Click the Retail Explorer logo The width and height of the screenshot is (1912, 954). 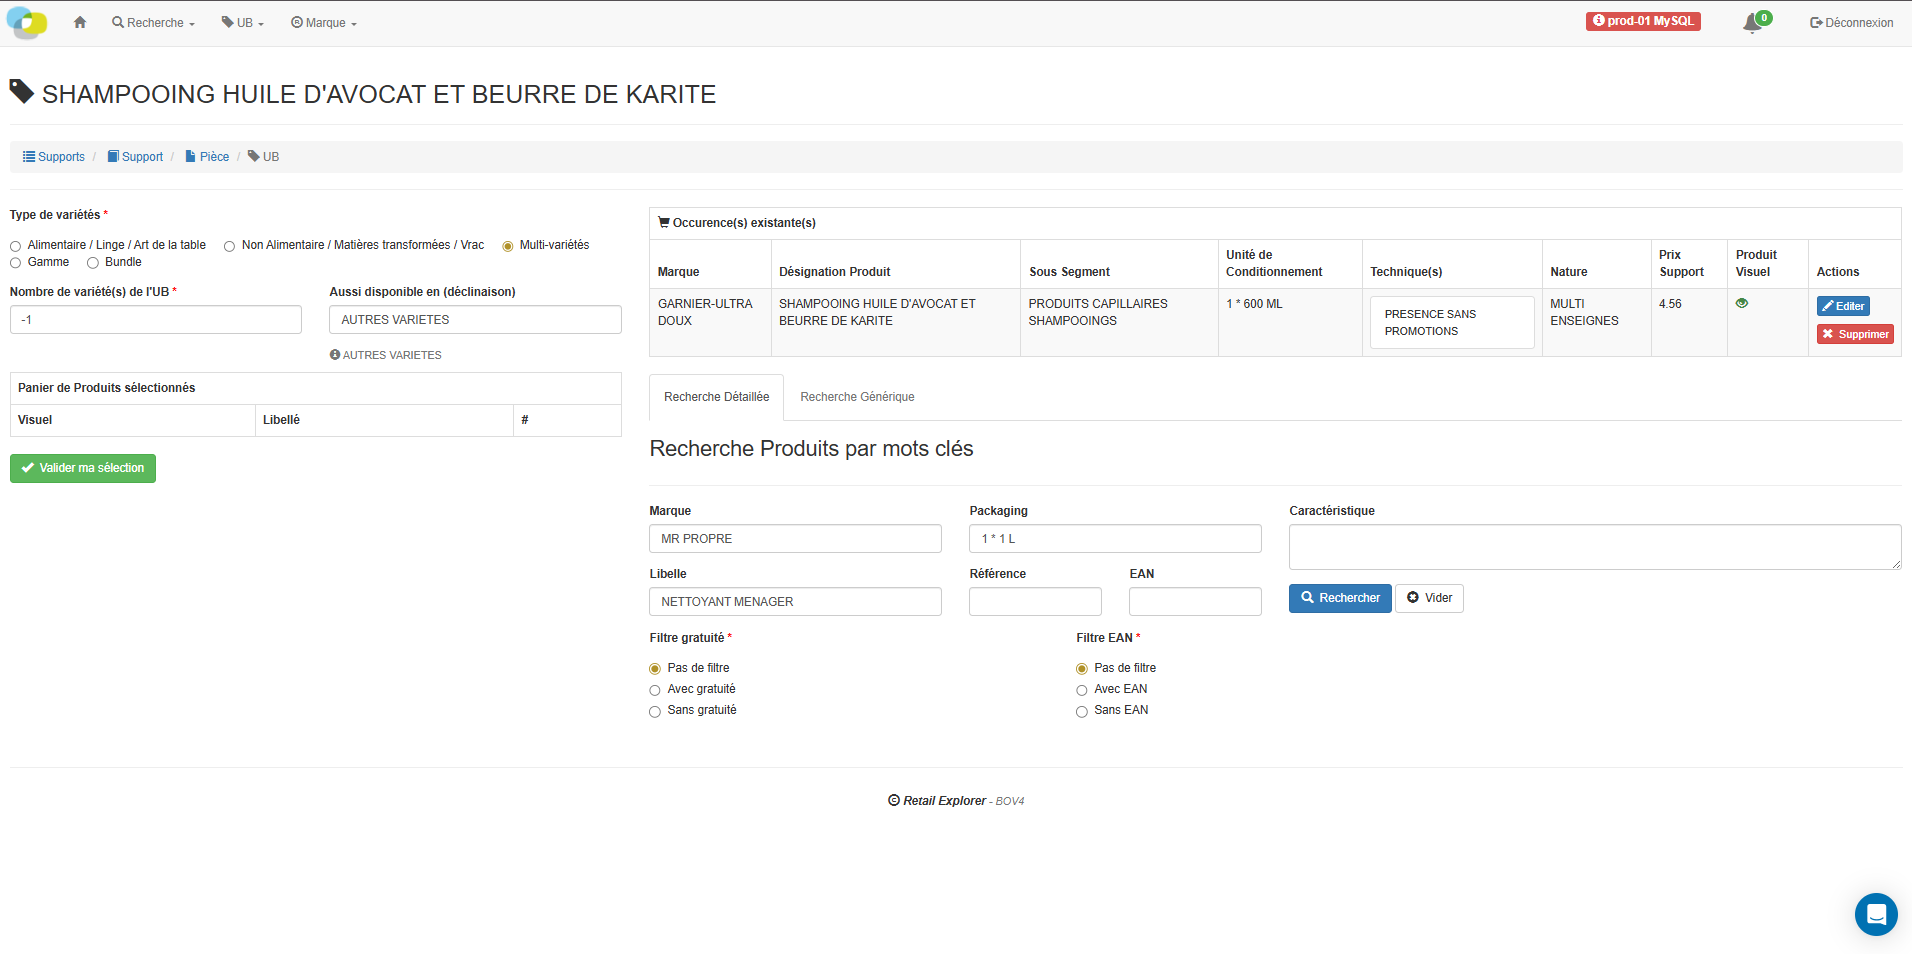click(x=27, y=22)
